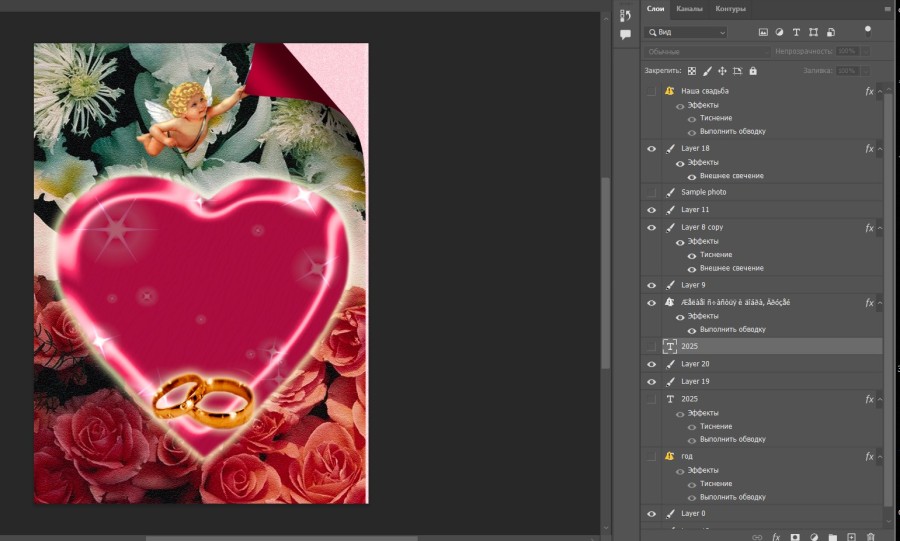
Task: Switch to the Каналы tab
Action: (x=689, y=9)
